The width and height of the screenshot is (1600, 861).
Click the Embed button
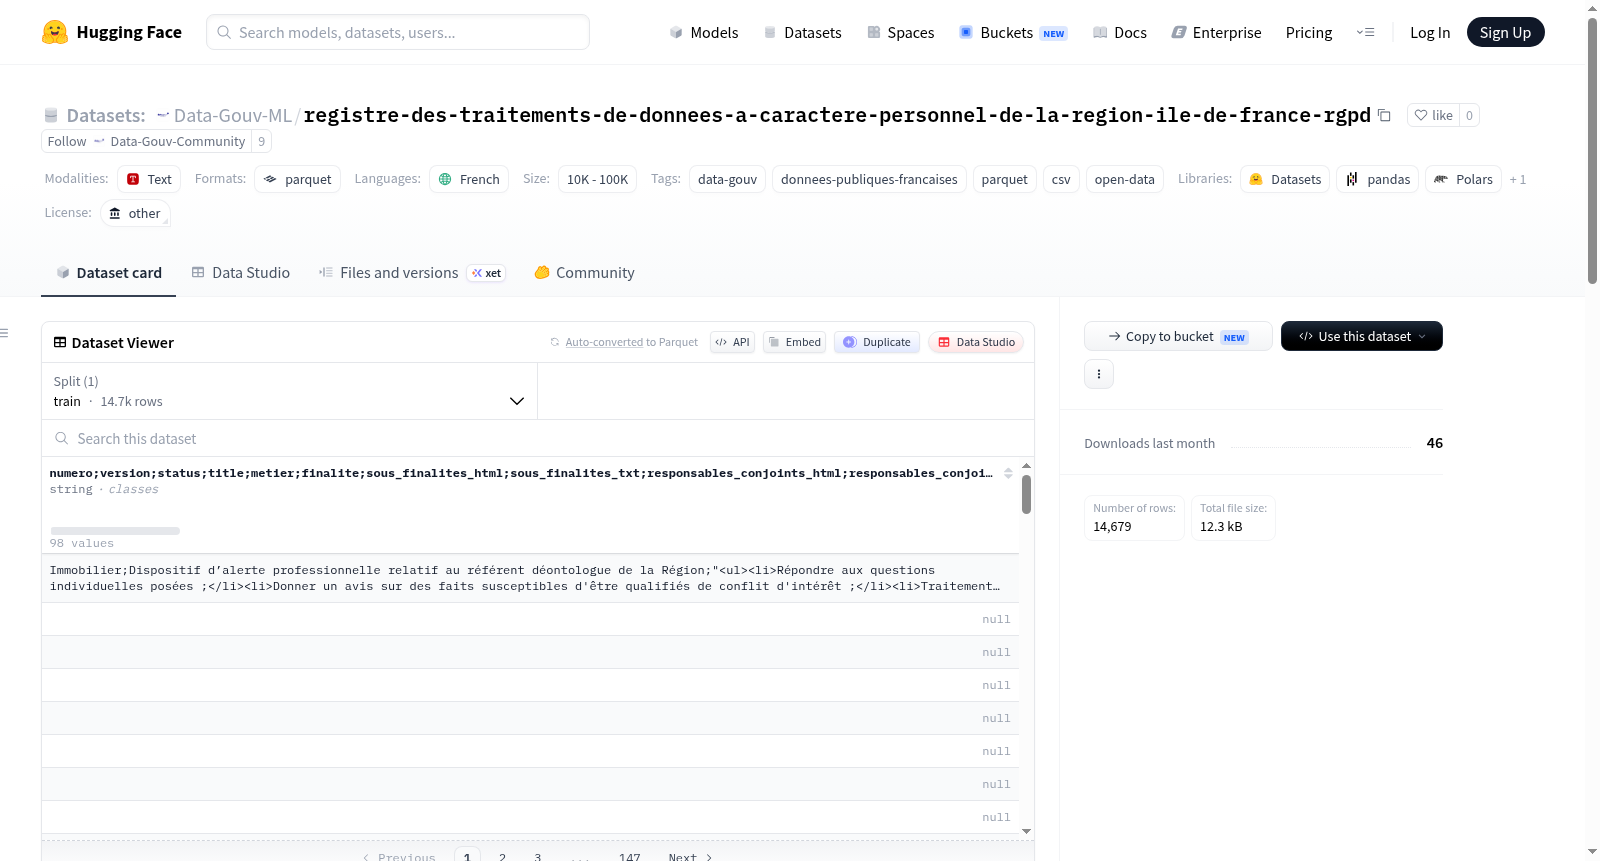pos(795,342)
